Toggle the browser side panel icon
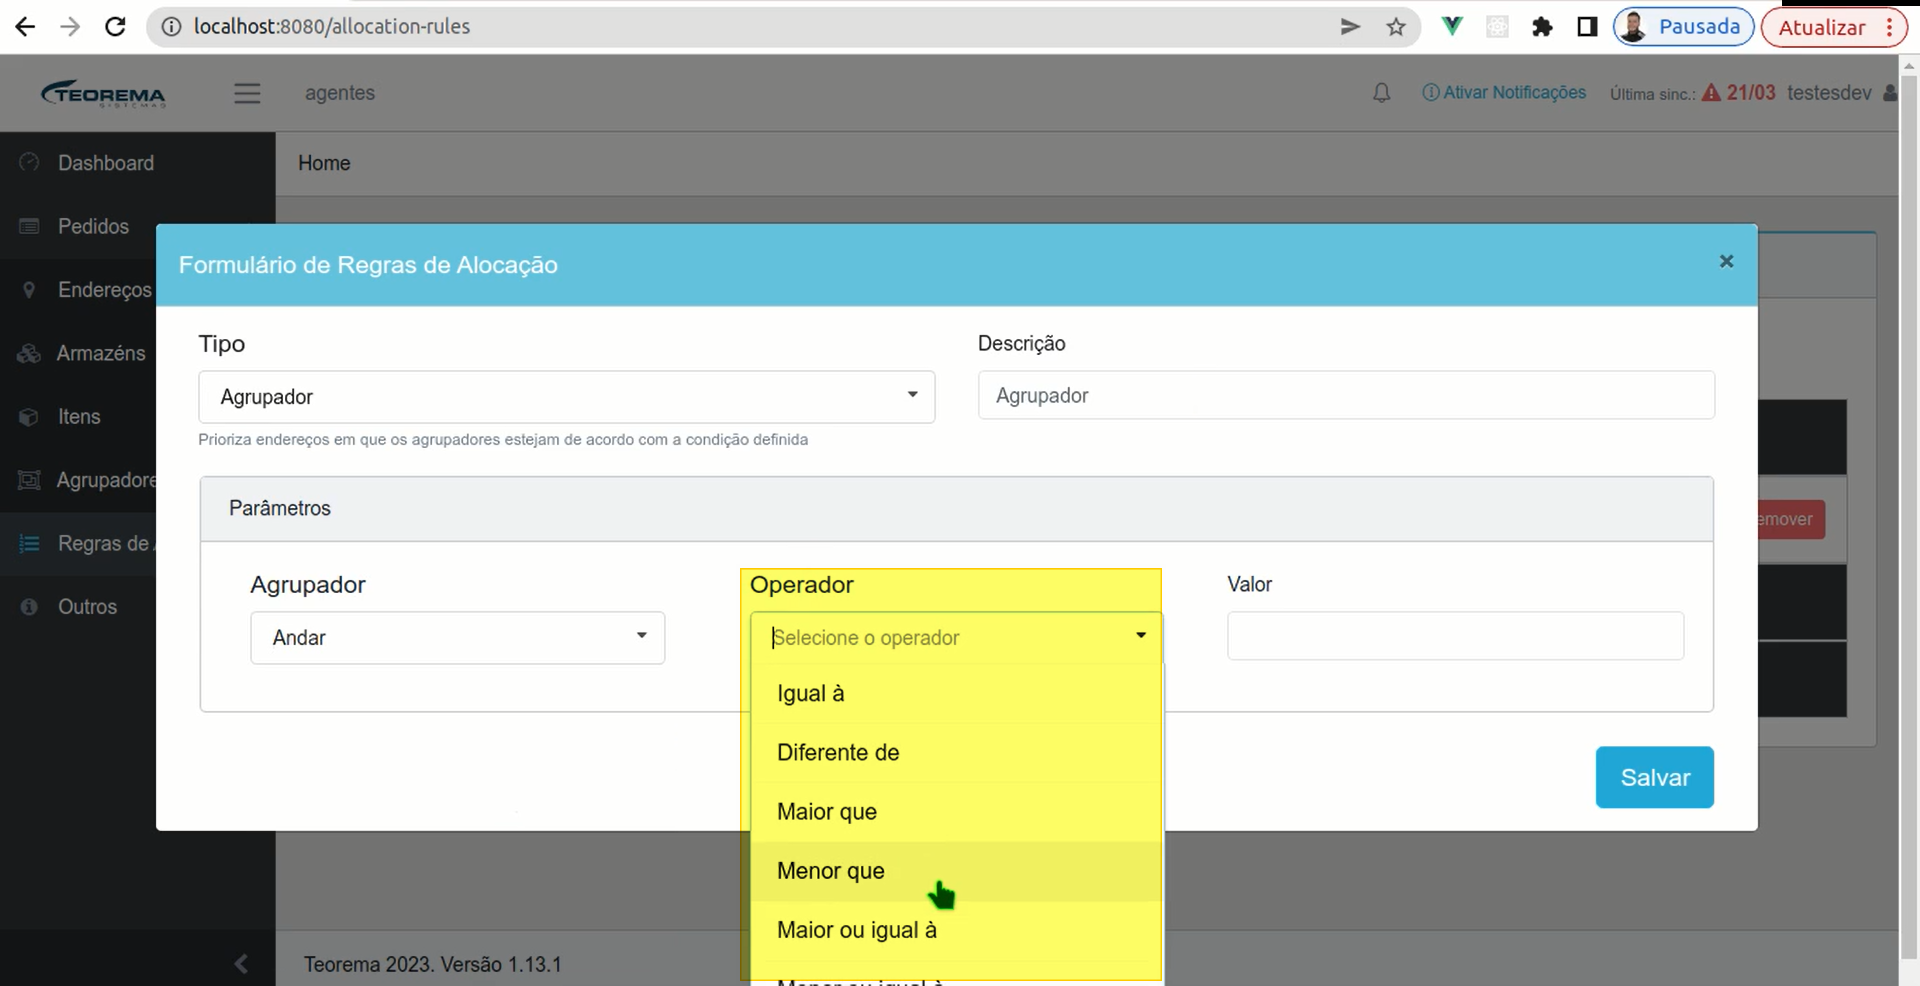This screenshot has width=1920, height=986. (1587, 27)
